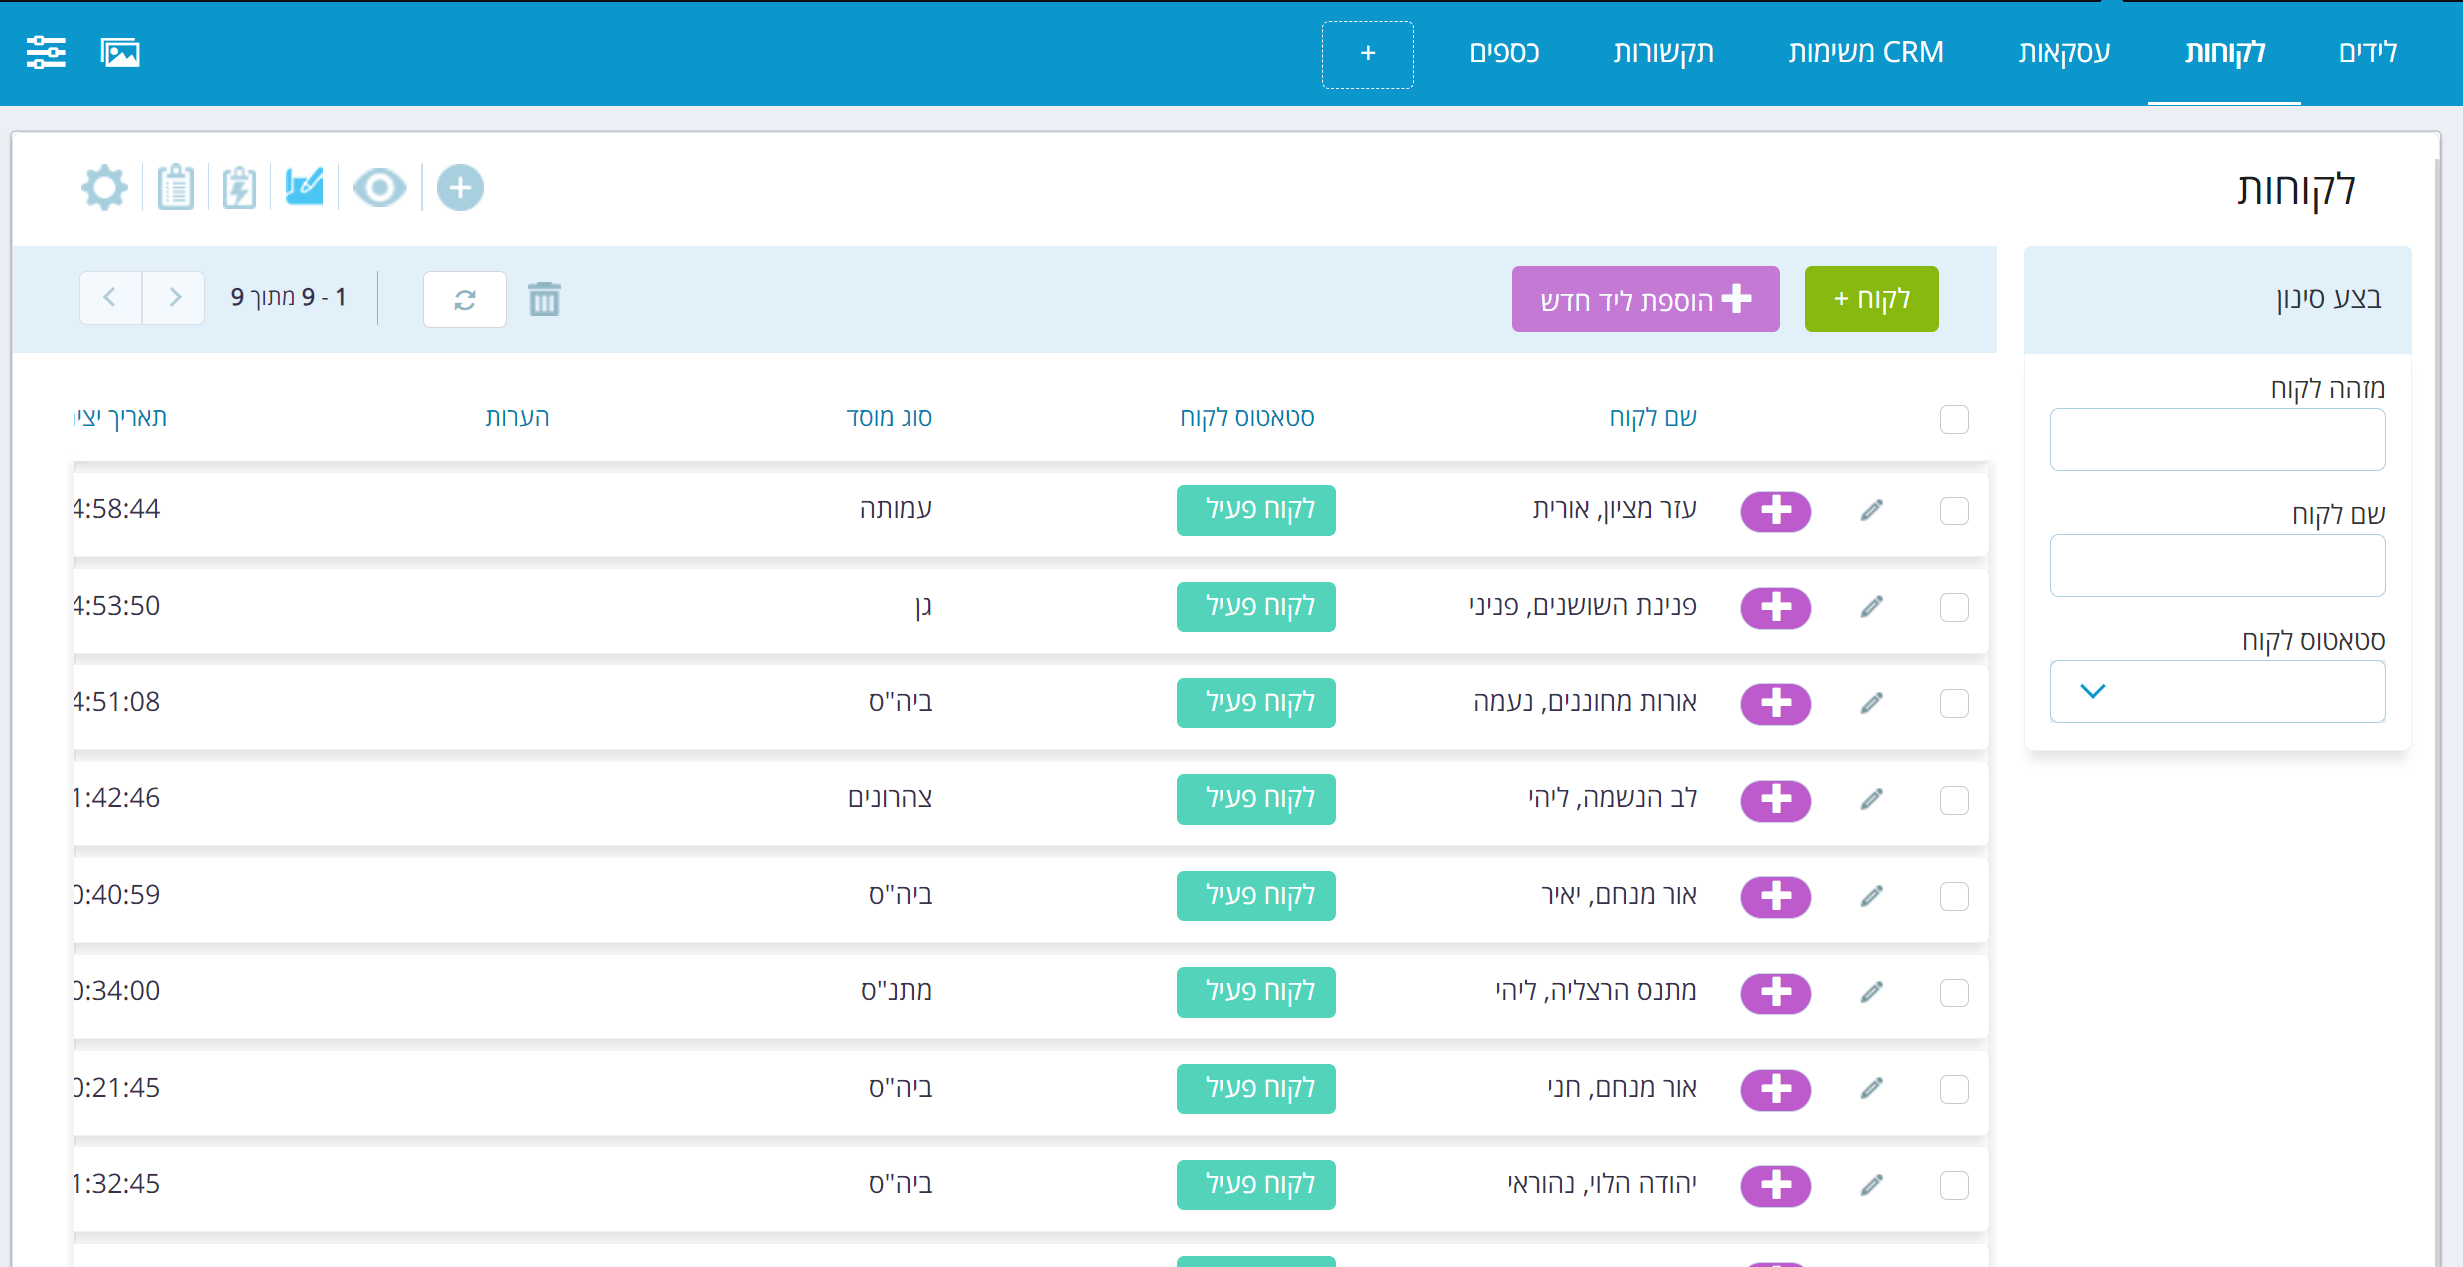
Task: Add new tab with dashed plus button
Action: (x=1367, y=54)
